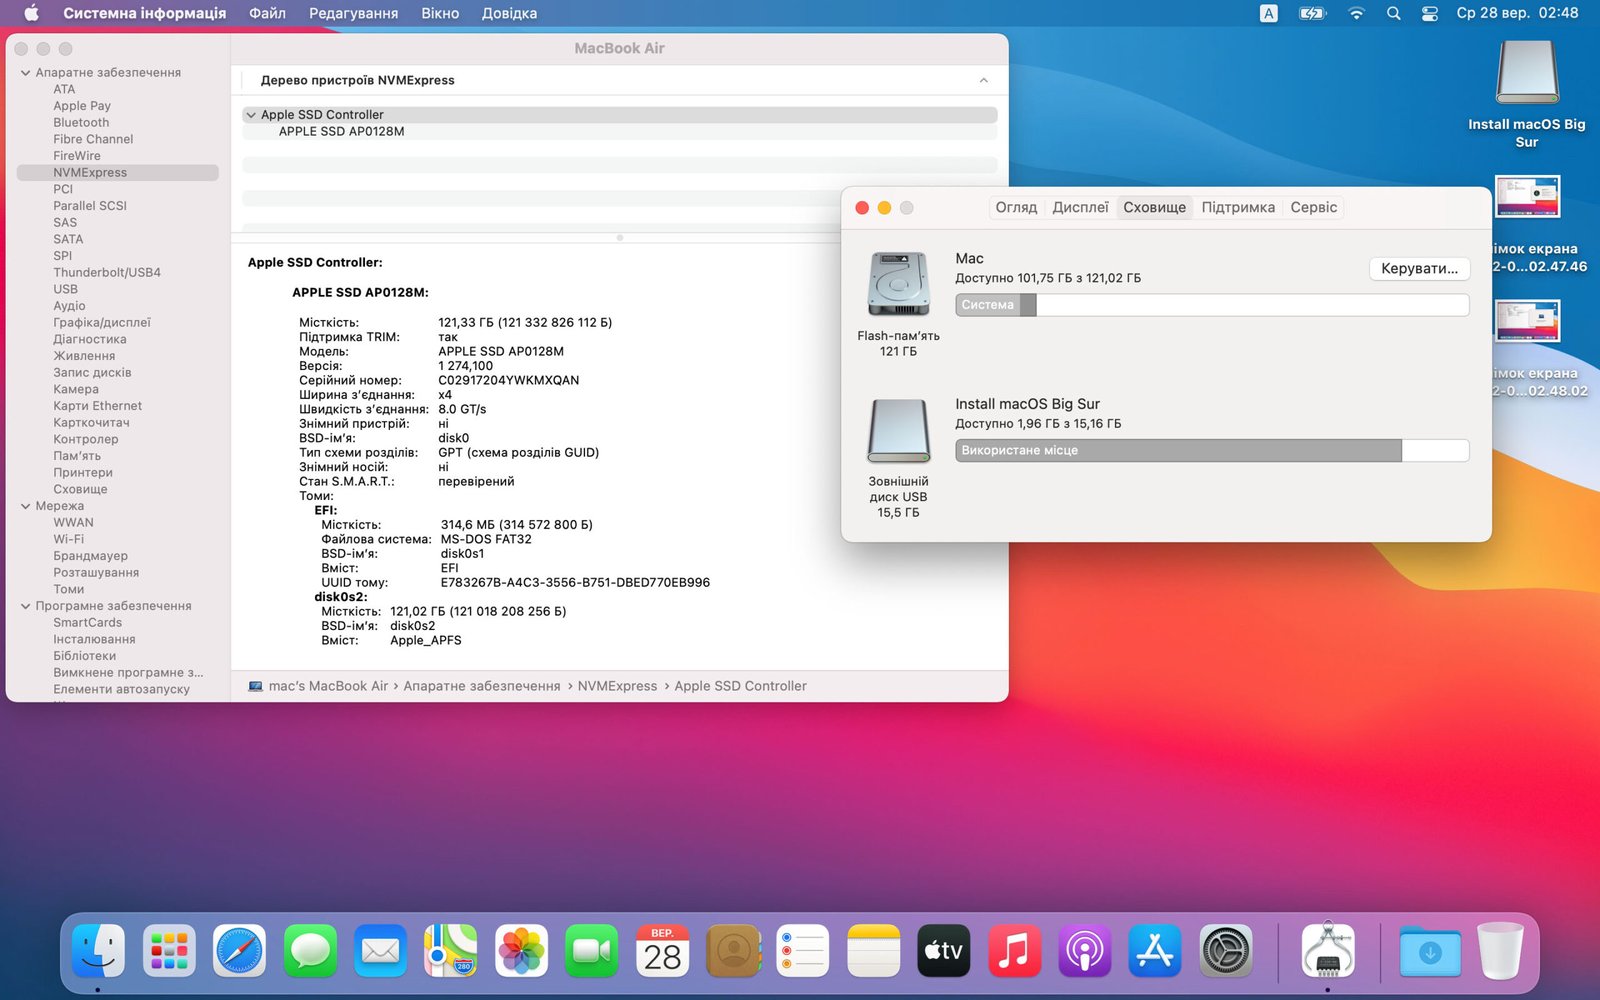The image size is (1600, 1000).
Task: Open Finder from the Dock
Action: pos(98,950)
